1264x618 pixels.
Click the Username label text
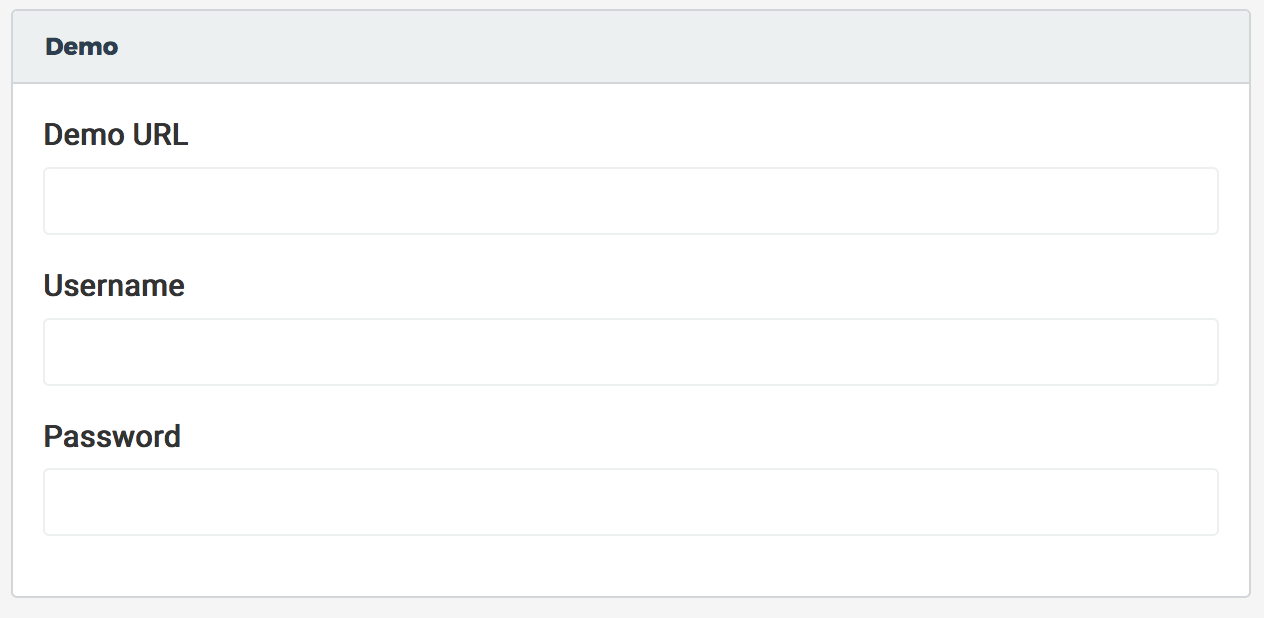[114, 286]
